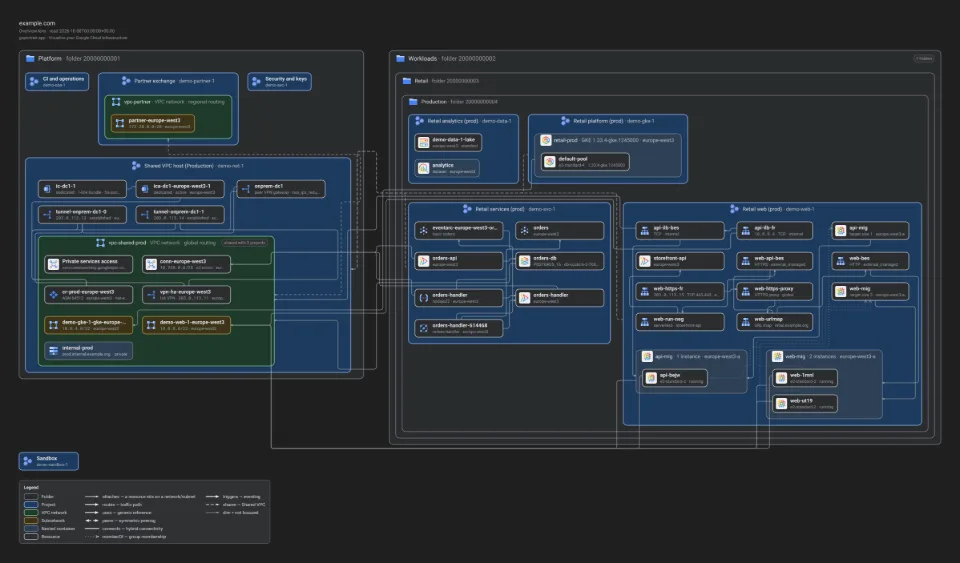960x563 pixels.
Task: Click the tunnel-onprem-dc1-0 tunnel icon
Action: click(47, 215)
